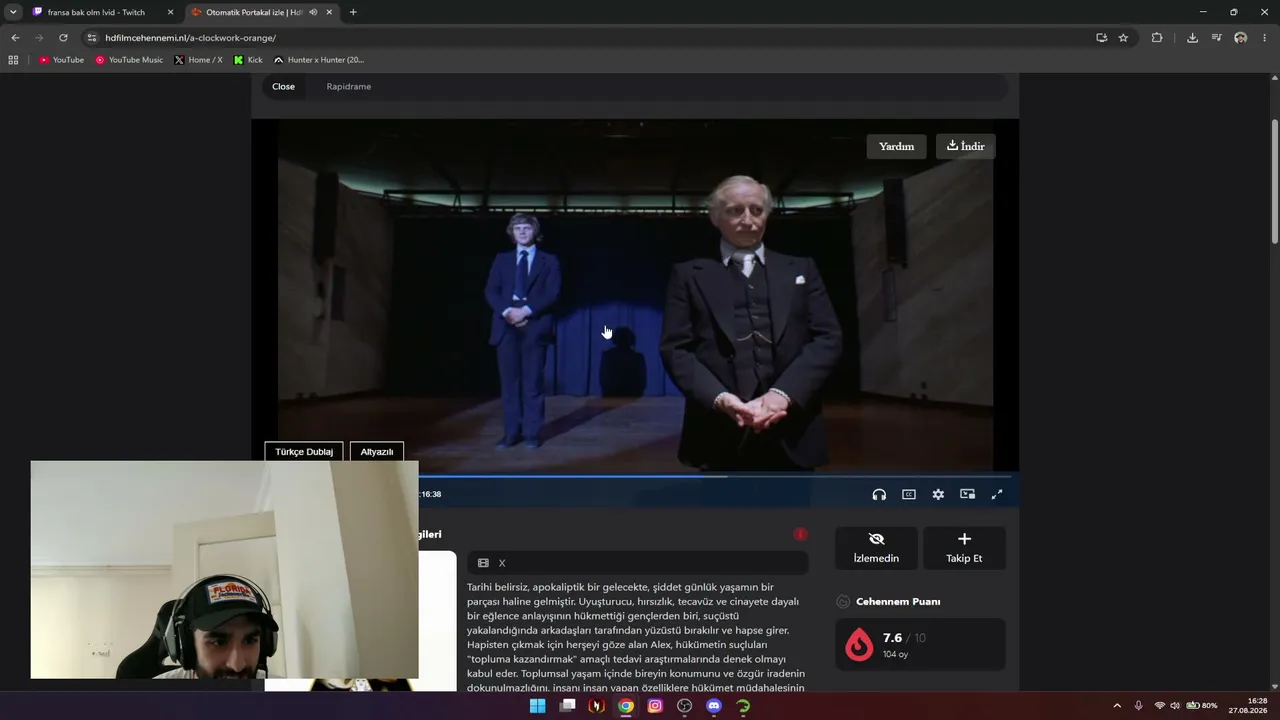Bookmark this page with the star icon

coord(1123,38)
